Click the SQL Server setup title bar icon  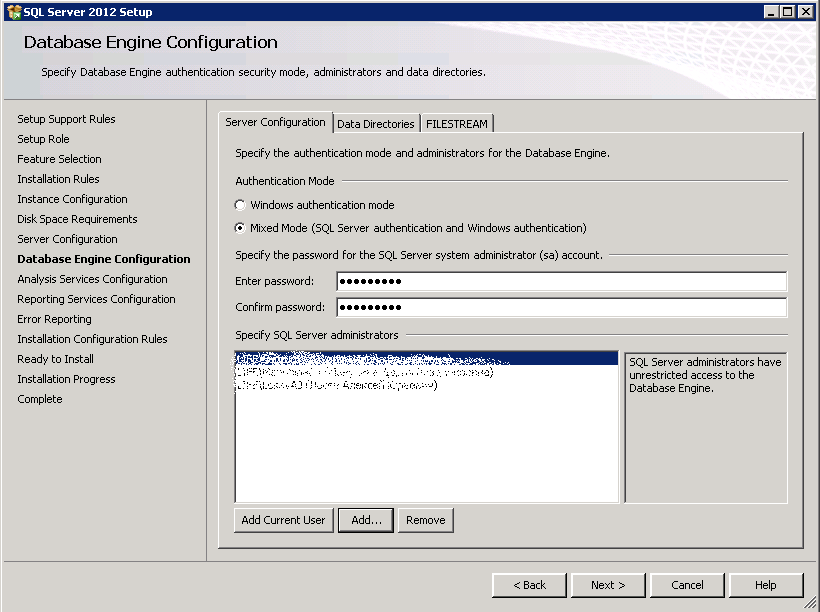pos(14,12)
